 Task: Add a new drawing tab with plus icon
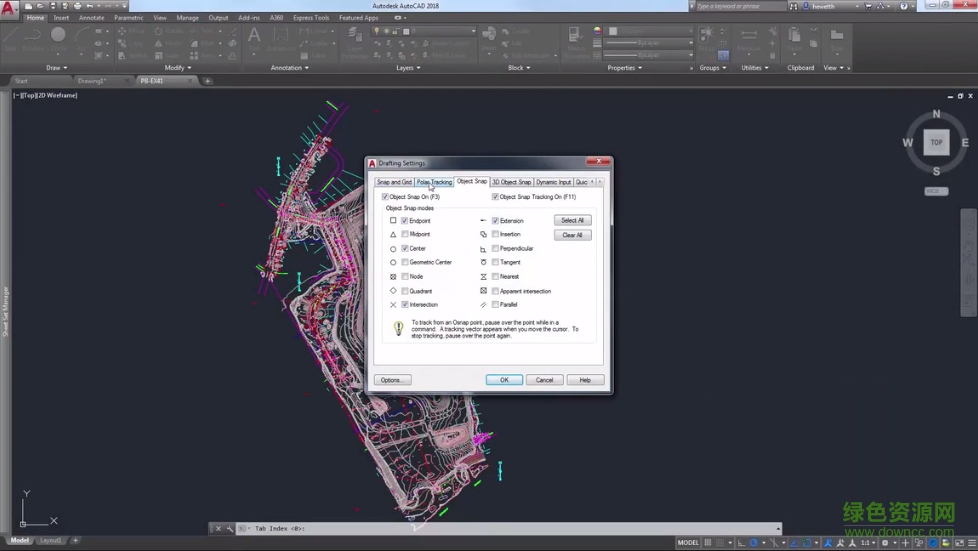pyautogui.click(x=207, y=81)
